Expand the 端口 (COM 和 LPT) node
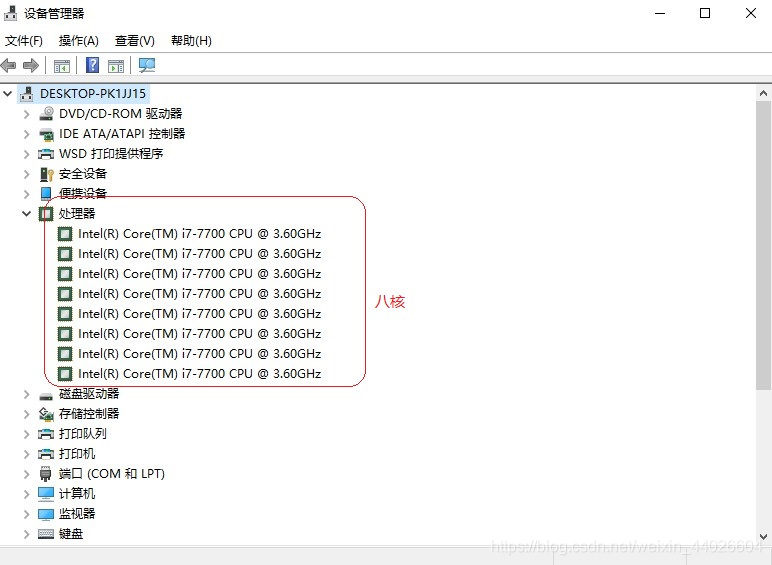 pos(27,474)
